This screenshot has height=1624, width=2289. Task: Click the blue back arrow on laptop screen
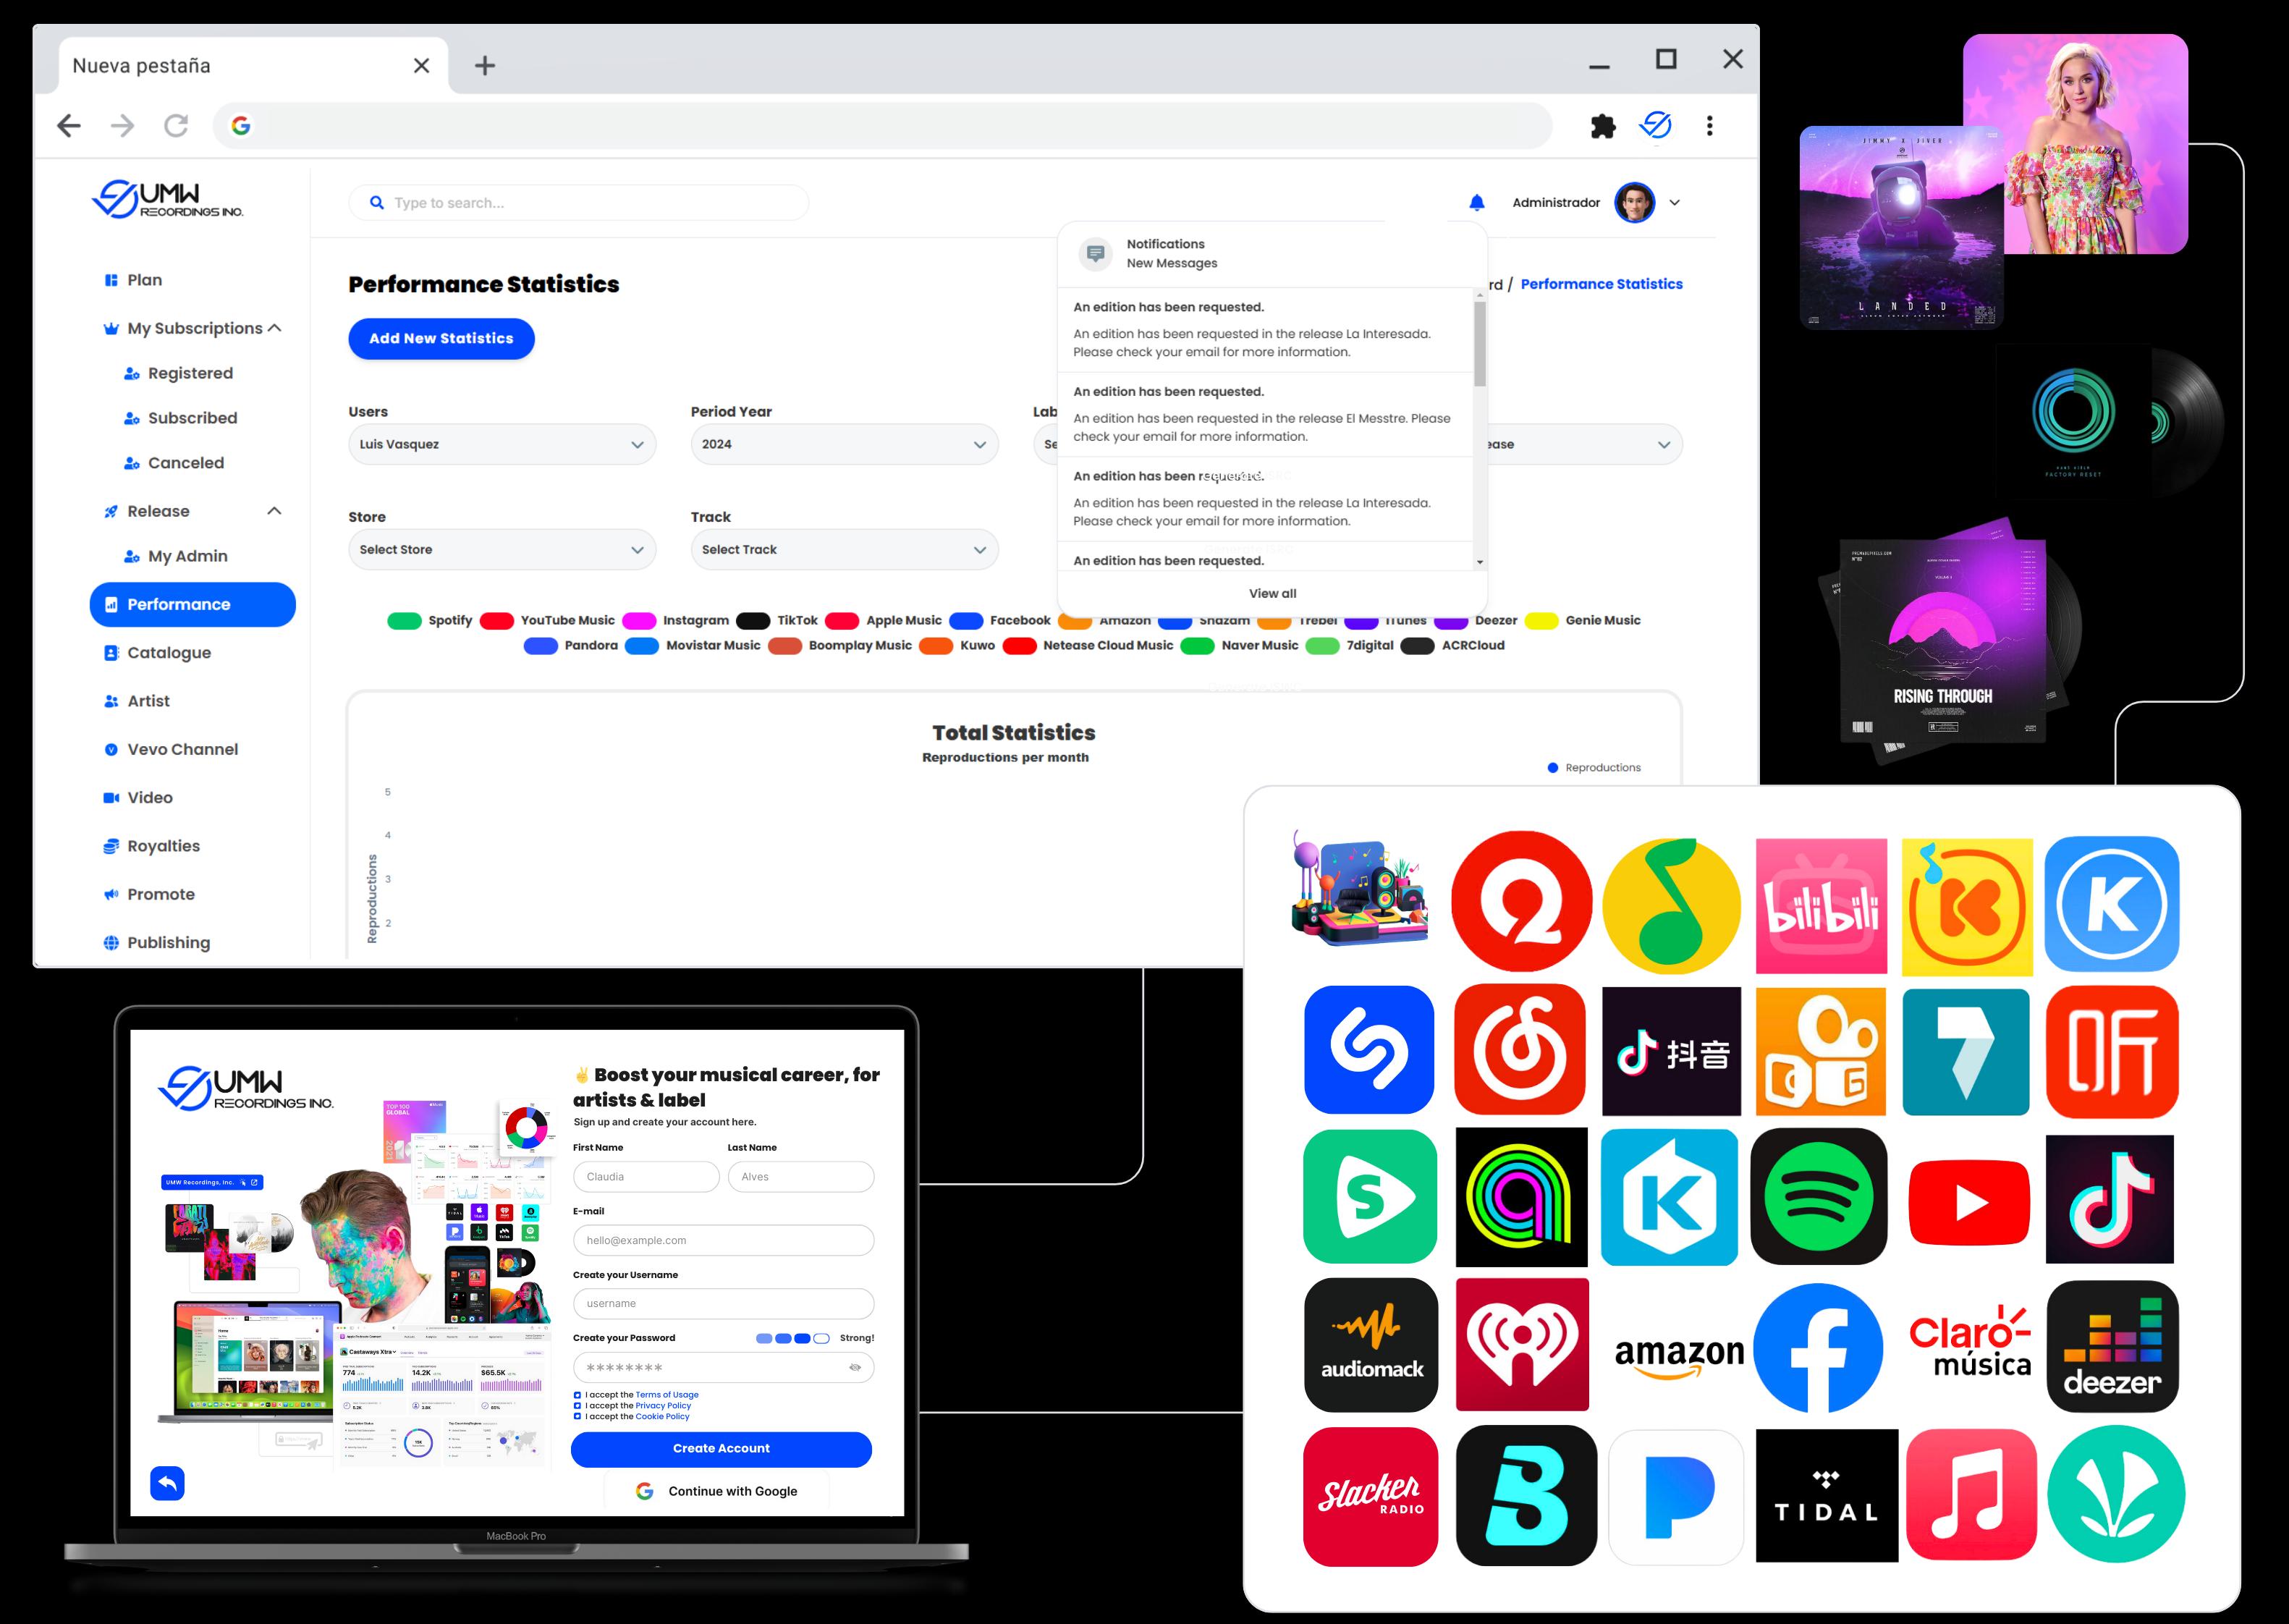click(167, 1483)
